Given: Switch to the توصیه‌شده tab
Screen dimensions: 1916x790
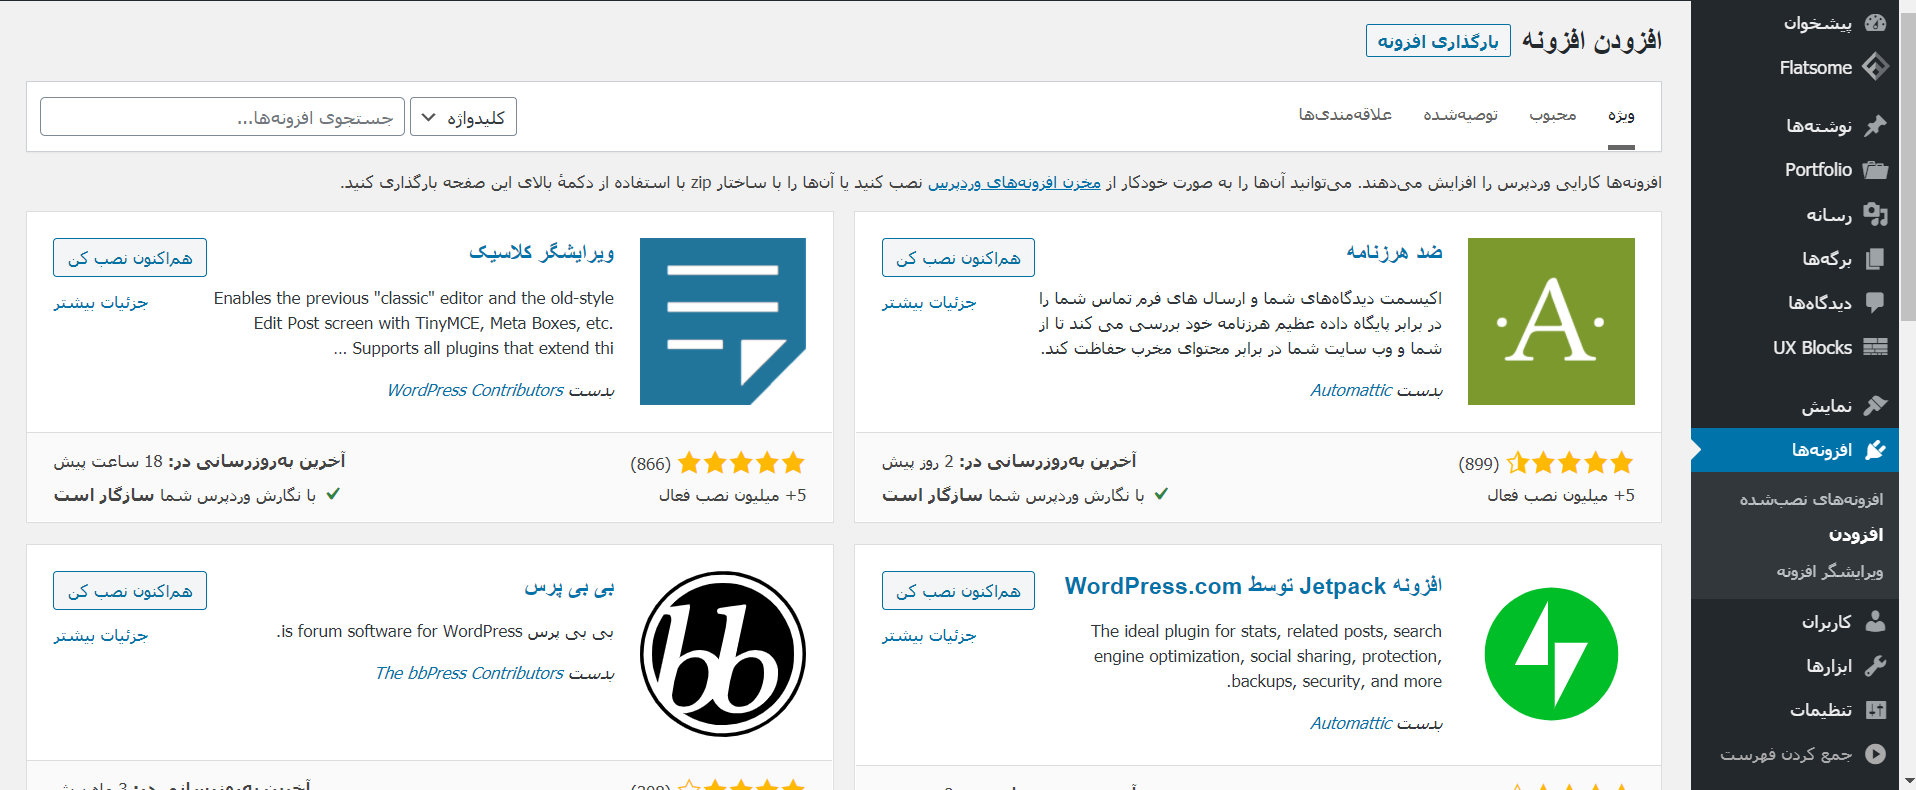Looking at the screenshot, I should pyautogui.click(x=1460, y=115).
